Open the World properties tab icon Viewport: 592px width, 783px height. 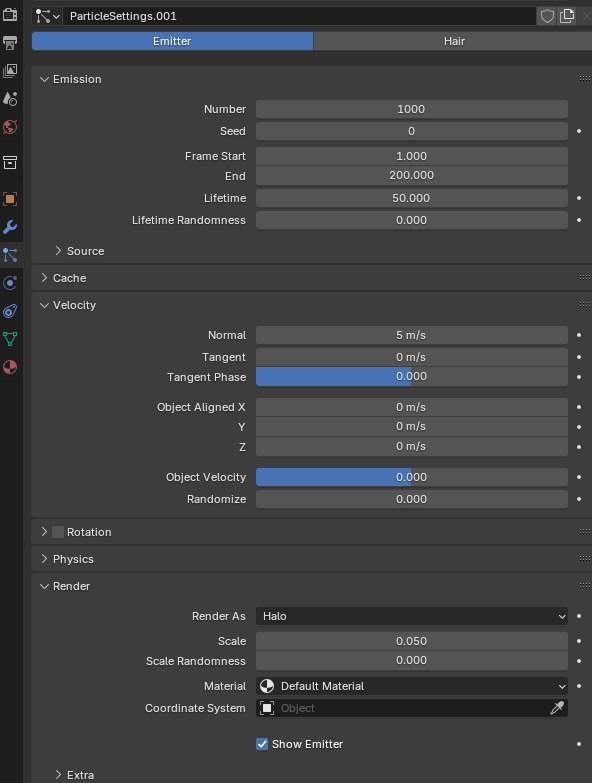pos(10,127)
